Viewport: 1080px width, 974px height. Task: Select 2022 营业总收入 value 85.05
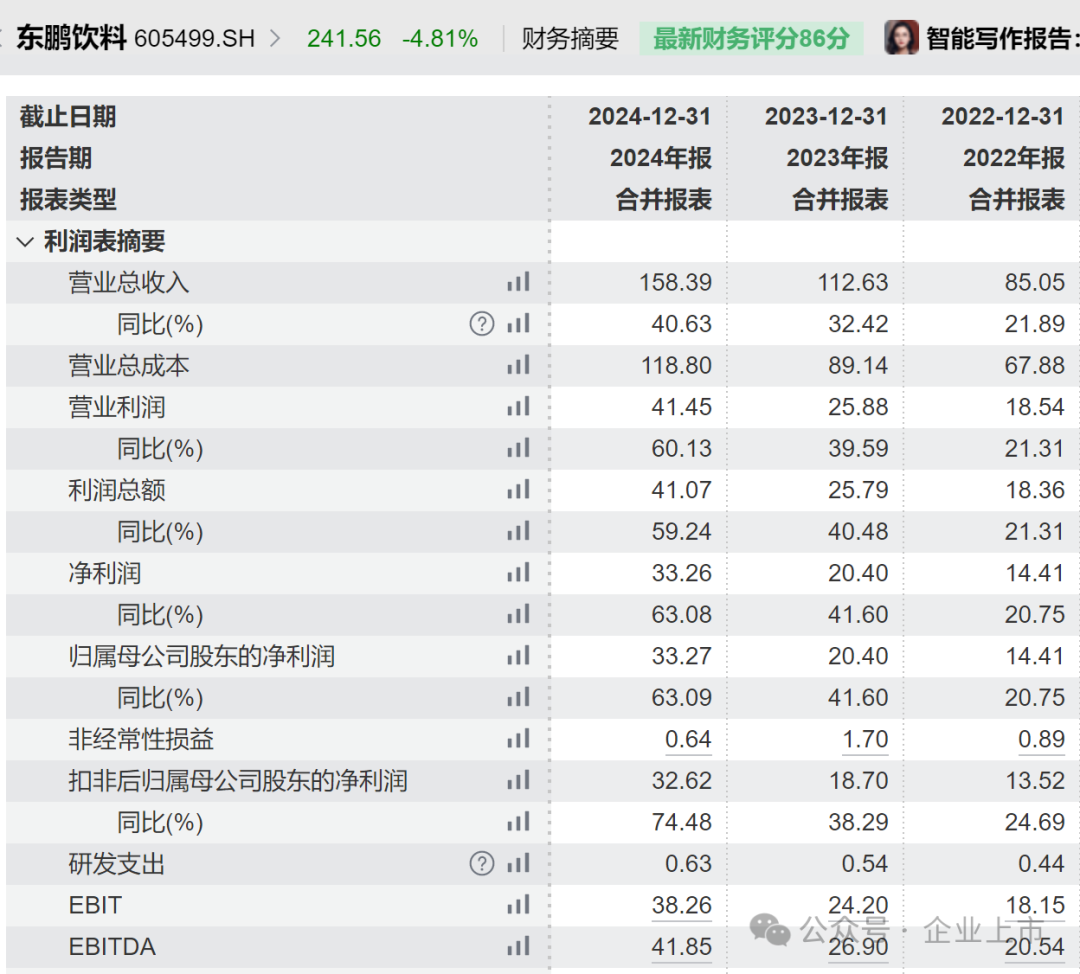(x=1035, y=282)
